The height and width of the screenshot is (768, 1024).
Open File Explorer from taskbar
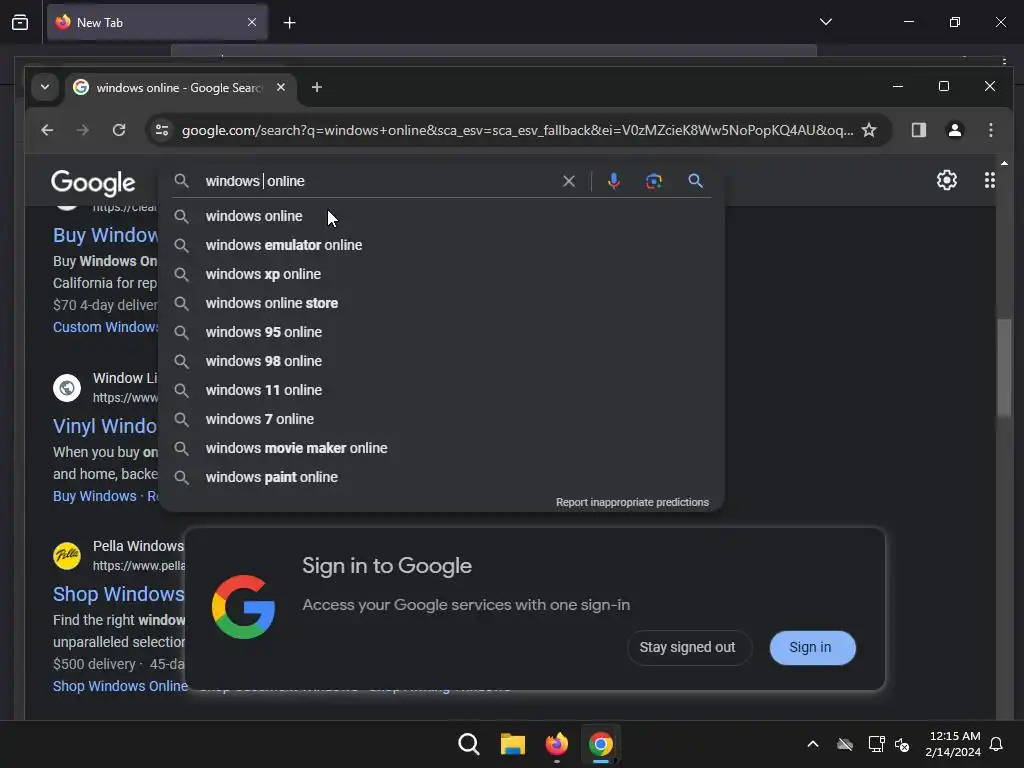coord(513,744)
